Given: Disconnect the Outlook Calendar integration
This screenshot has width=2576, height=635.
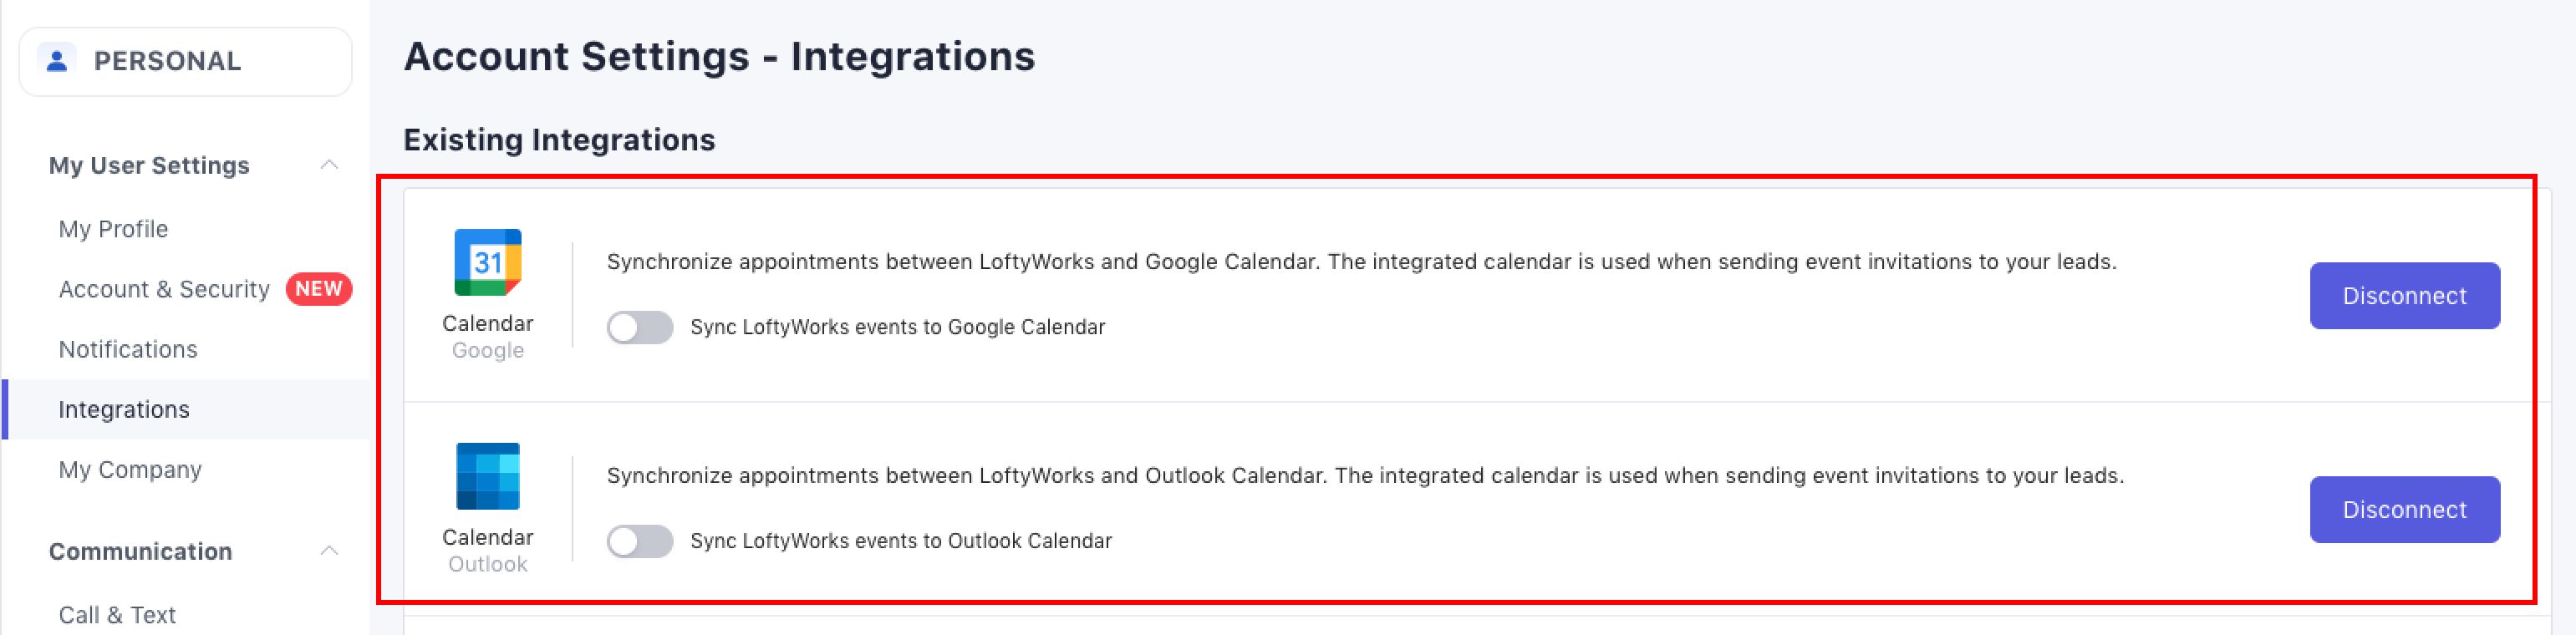Looking at the screenshot, I should [x=2403, y=510].
